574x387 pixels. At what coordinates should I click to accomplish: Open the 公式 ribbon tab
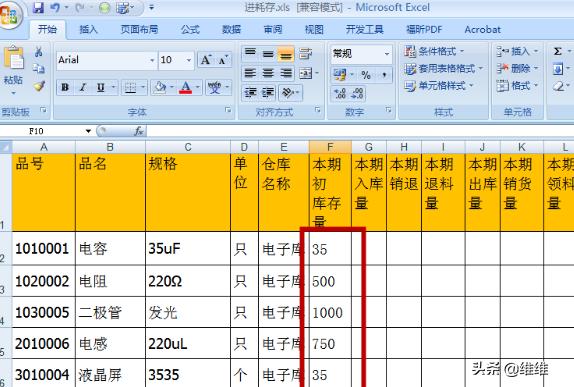190,29
